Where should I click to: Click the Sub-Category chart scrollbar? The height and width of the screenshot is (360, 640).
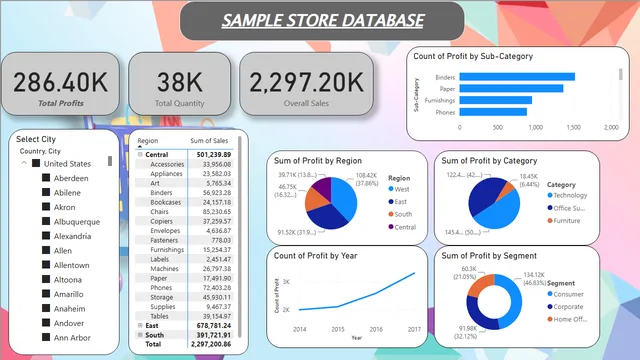coord(621,74)
